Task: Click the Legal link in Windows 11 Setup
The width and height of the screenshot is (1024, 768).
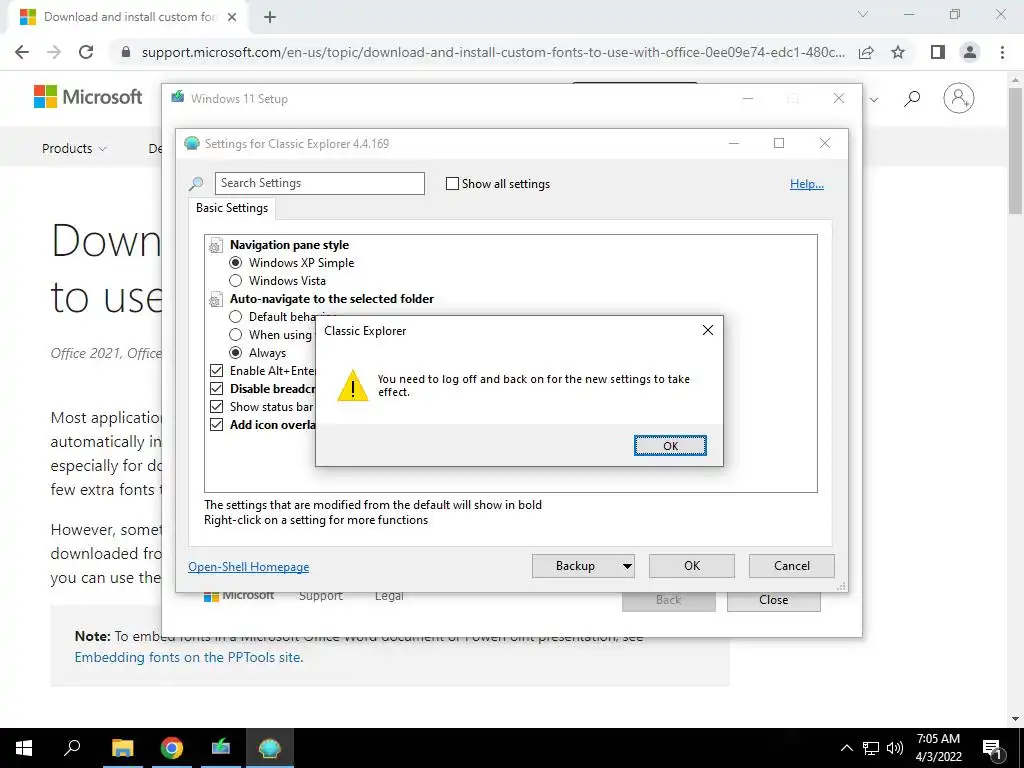Action: pos(389,596)
